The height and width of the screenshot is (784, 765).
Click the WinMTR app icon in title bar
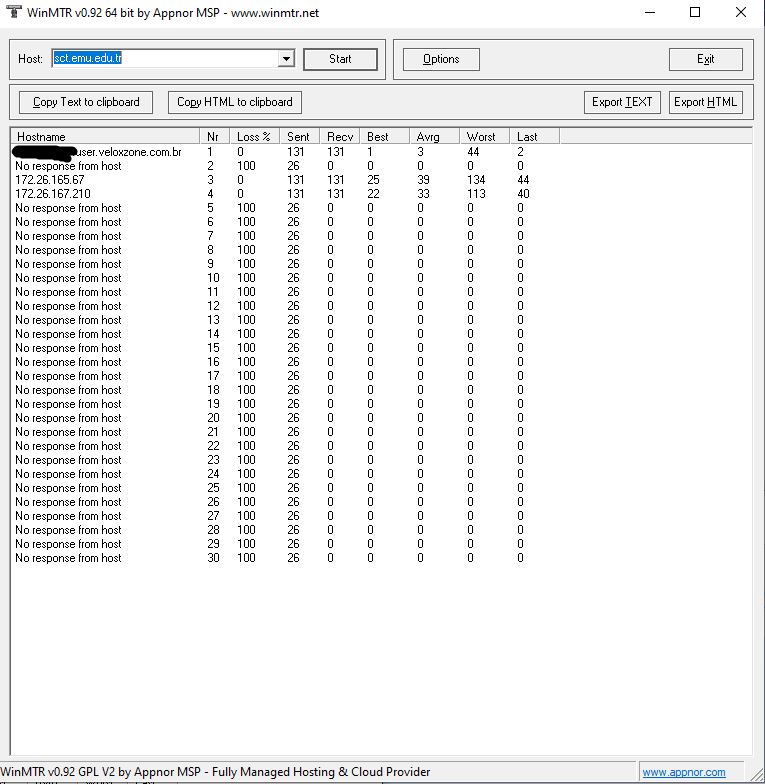click(13, 13)
